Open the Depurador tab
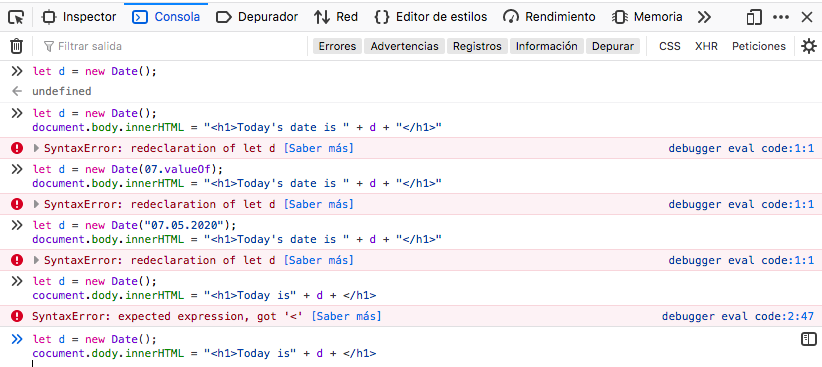The image size is (822, 367). 257,17
